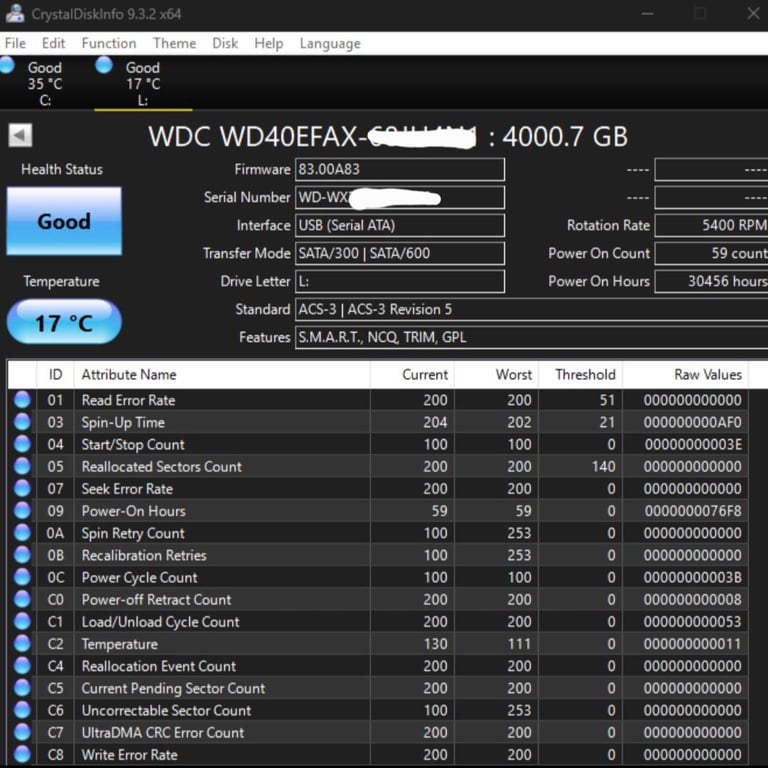The height and width of the screenshot is (768, 768).
Task: Click the disk title WDC WD40EFAX
Action: tap(388, 136)
